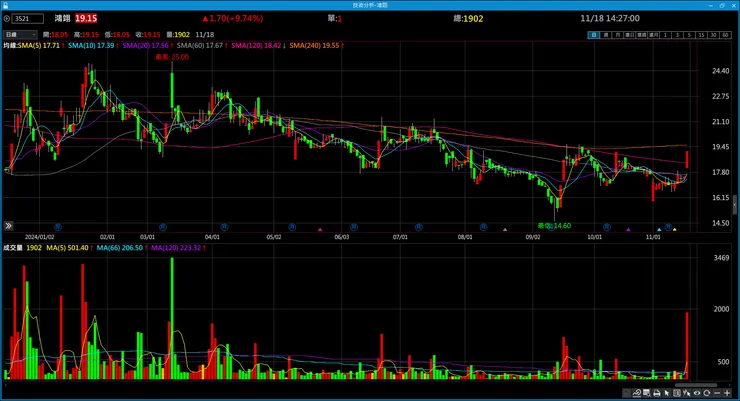The image size is (740, 401).
Task: Switch to 15-minute interval
Action: pos(702,35)
